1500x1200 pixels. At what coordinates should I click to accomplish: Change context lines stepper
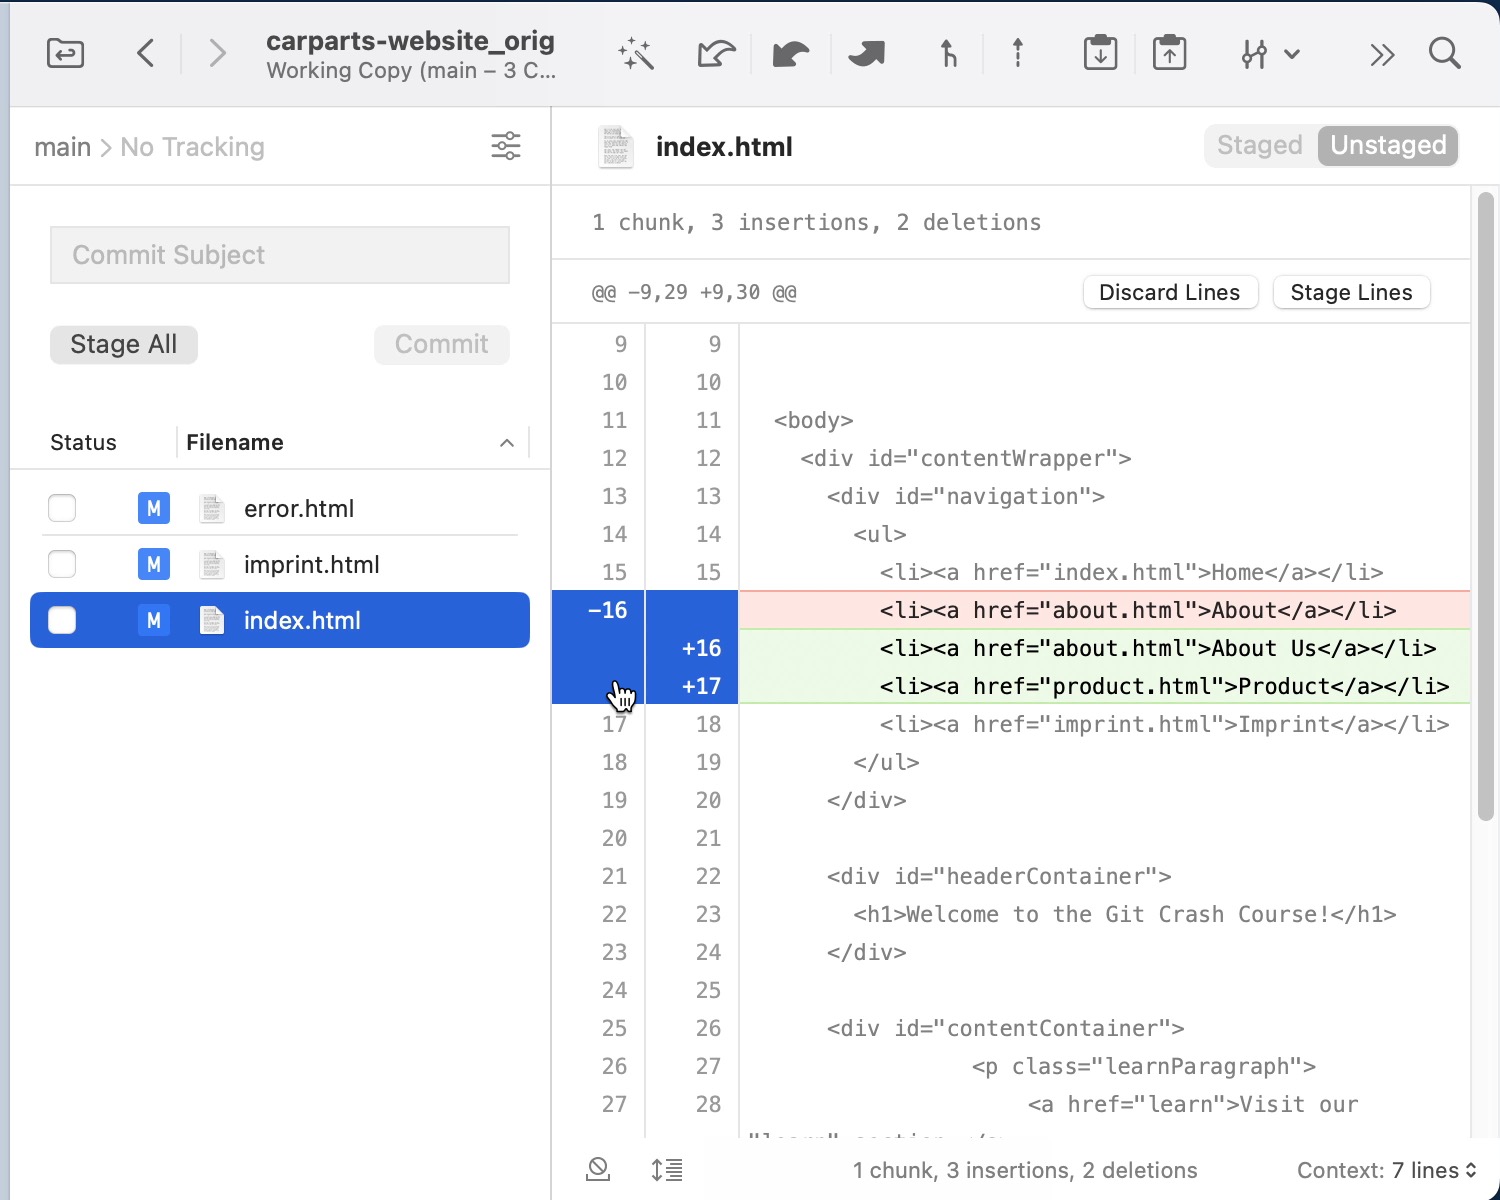click(1433, 1170)
